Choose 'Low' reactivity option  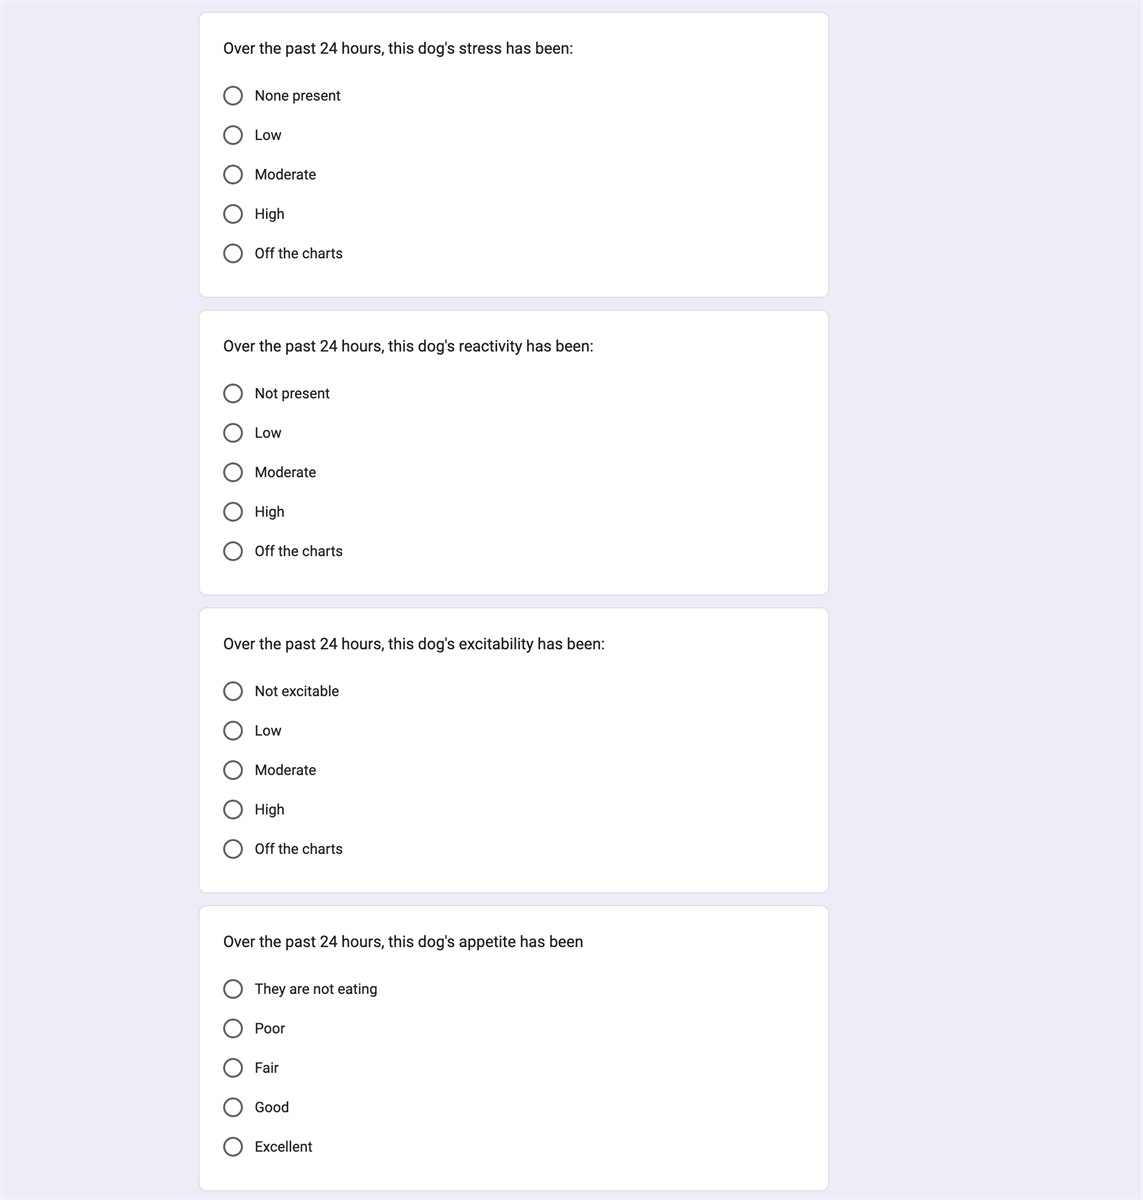click(x=233, y=433)
